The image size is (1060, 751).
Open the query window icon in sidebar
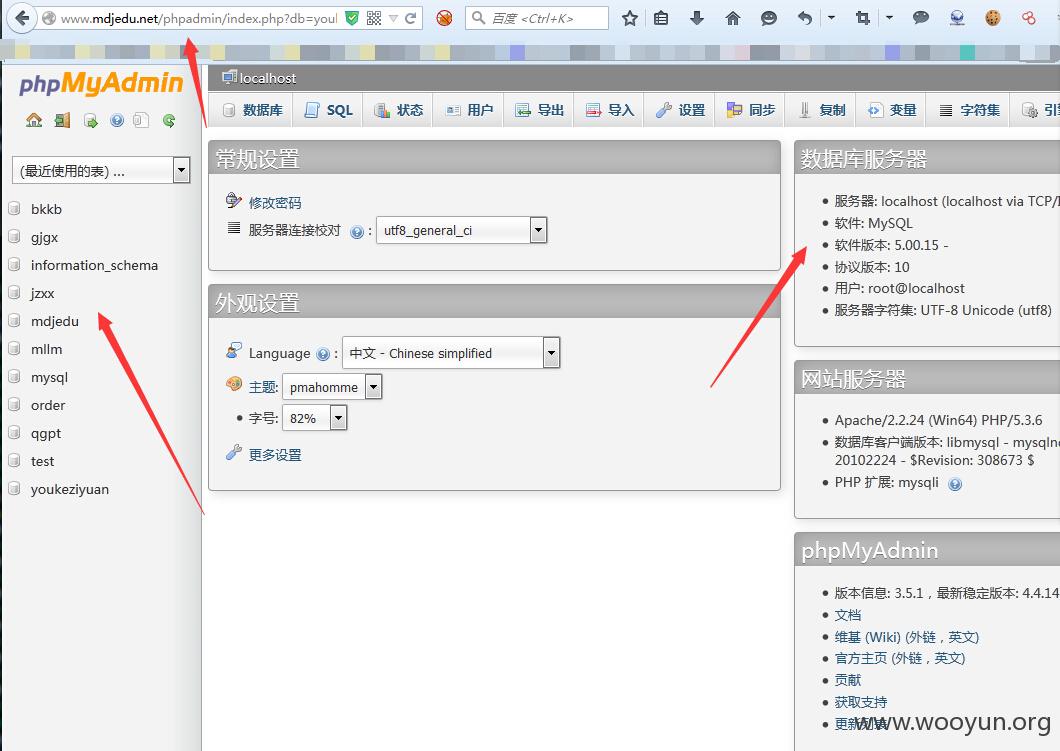tap(91, 120)
